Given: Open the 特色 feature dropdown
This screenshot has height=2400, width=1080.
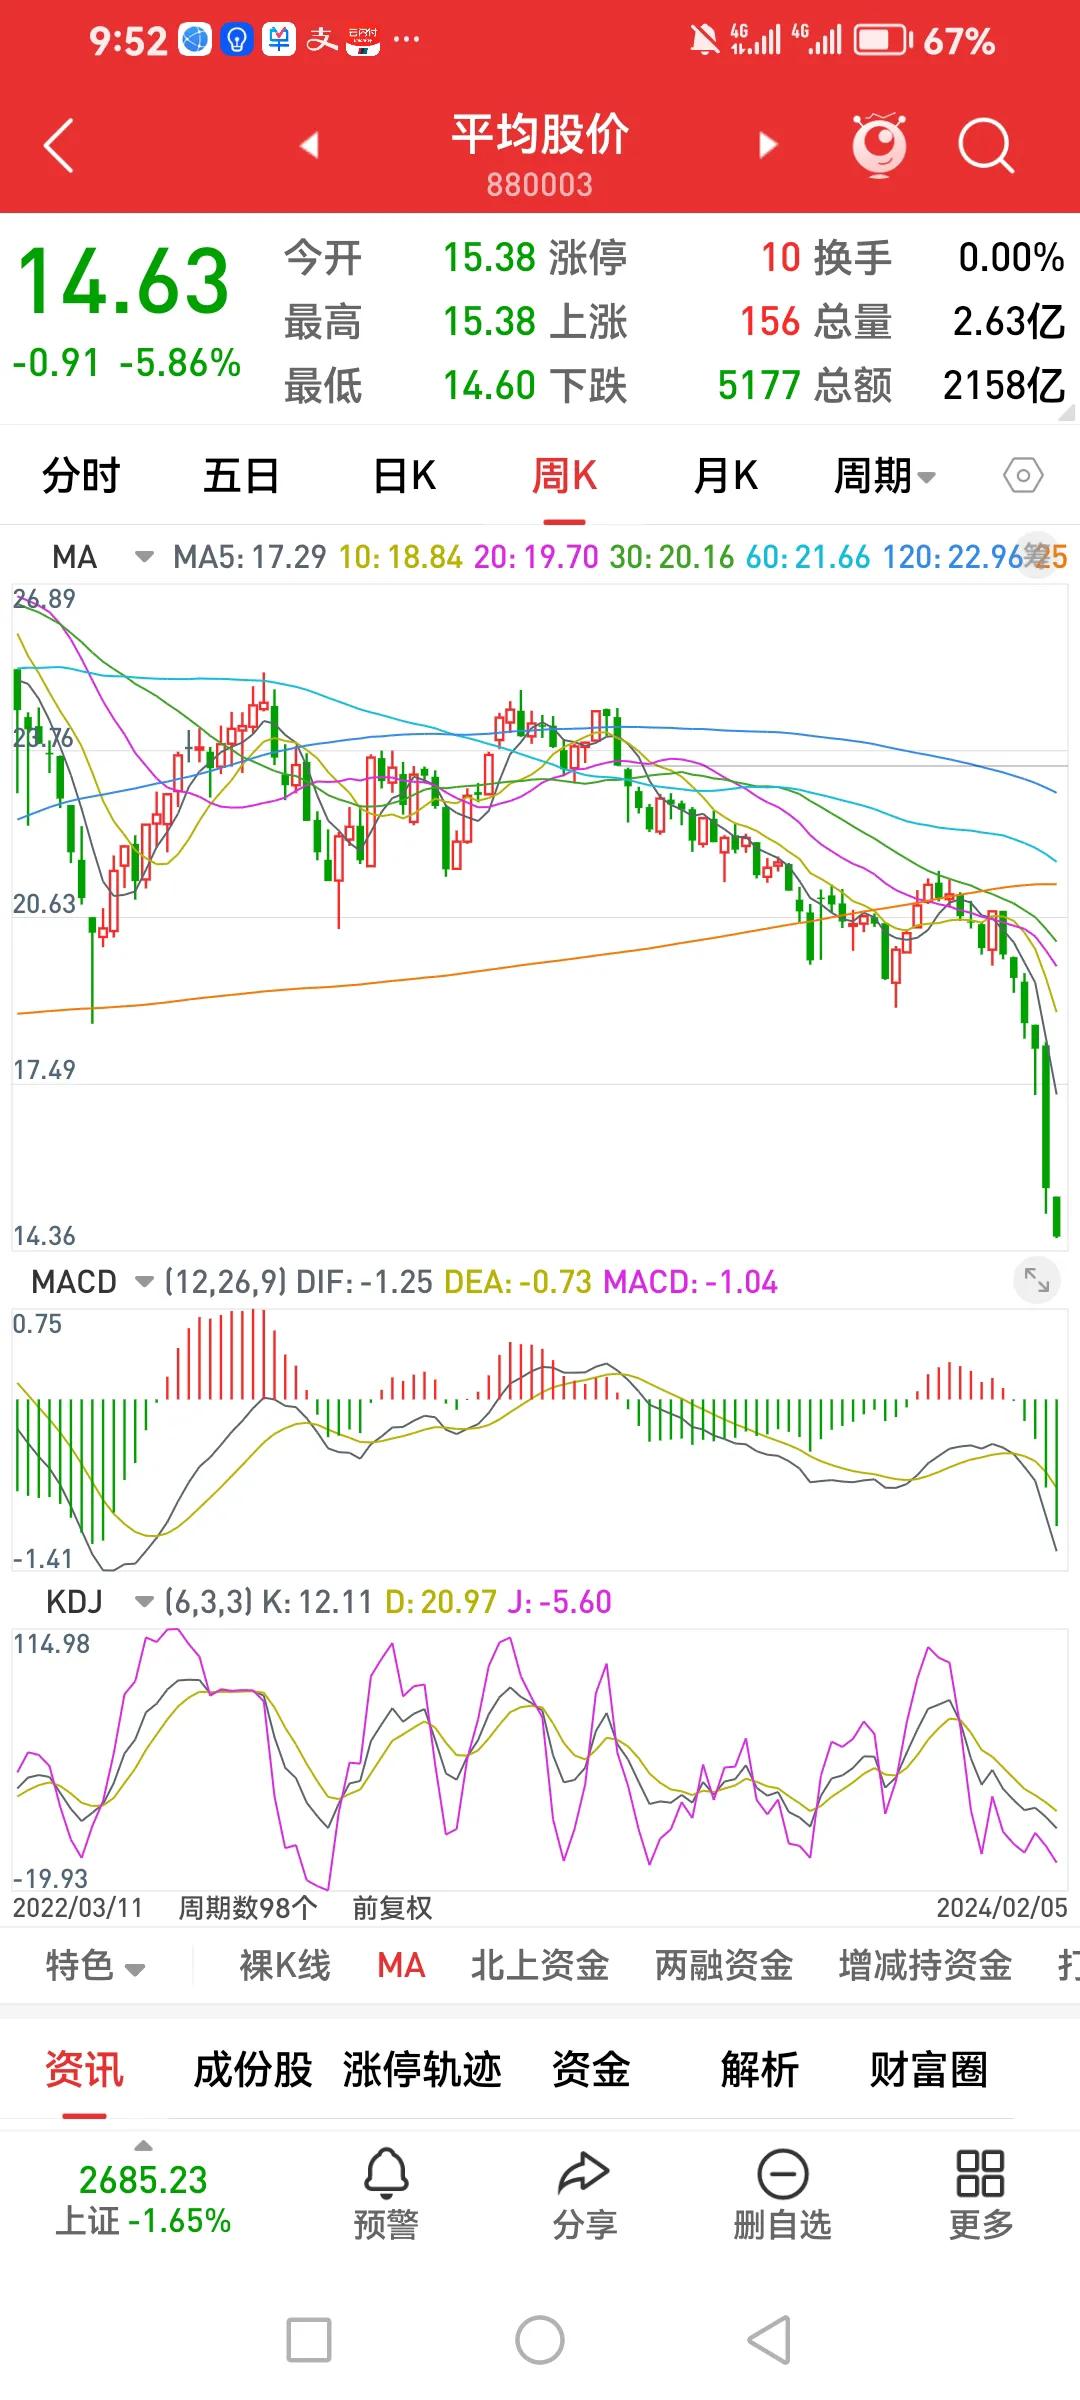Looking at the screenshot, I should click(96, 1965).
